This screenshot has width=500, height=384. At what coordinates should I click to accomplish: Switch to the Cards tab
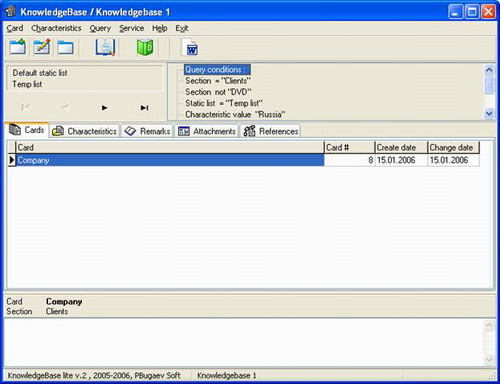[x=27, y=130]
